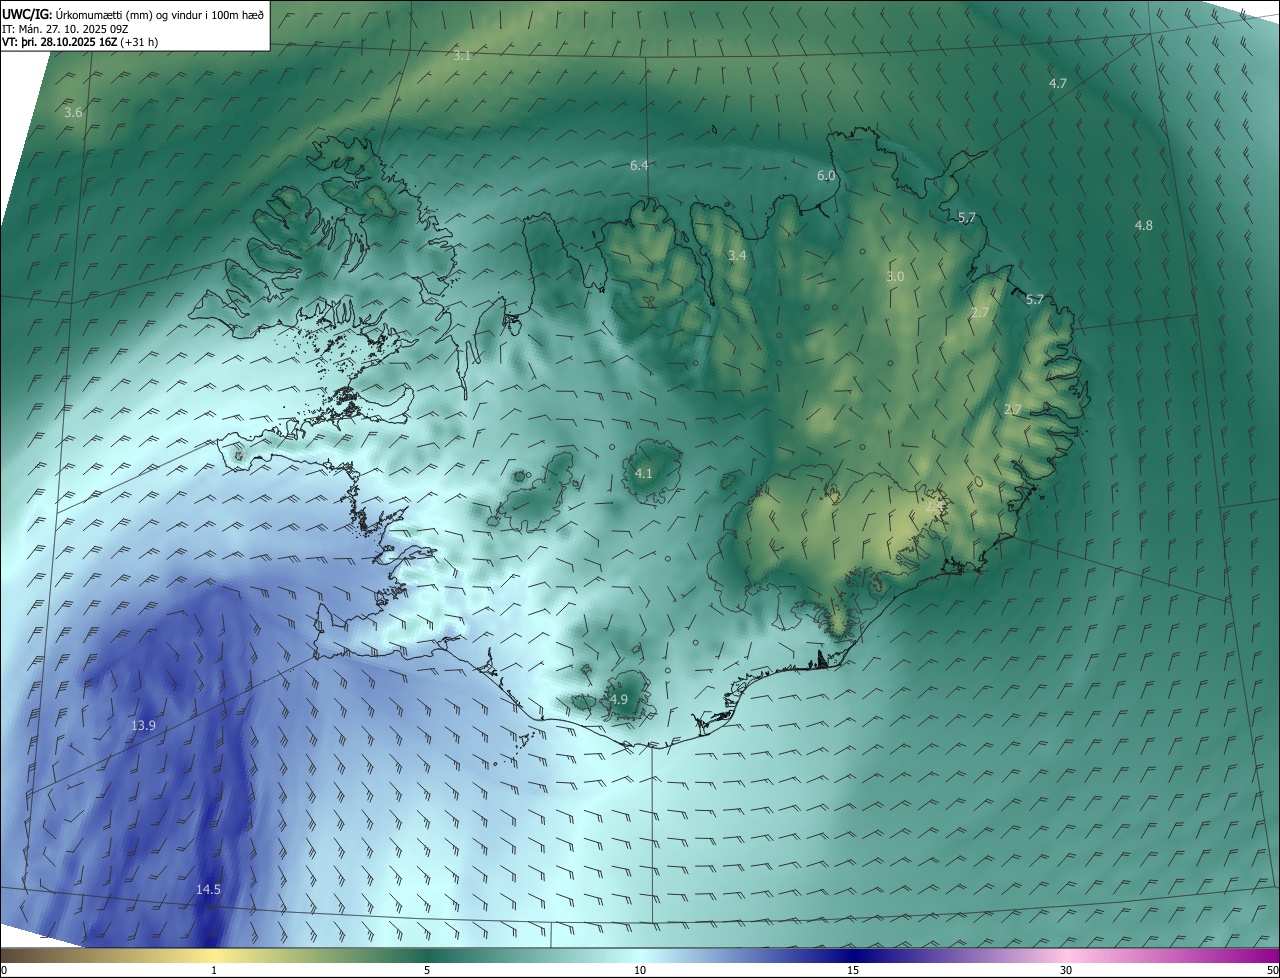This screenshot has width=1280, height=978.
Task: Click the 50 tick on the color scale
Action: coord(1272,971)
